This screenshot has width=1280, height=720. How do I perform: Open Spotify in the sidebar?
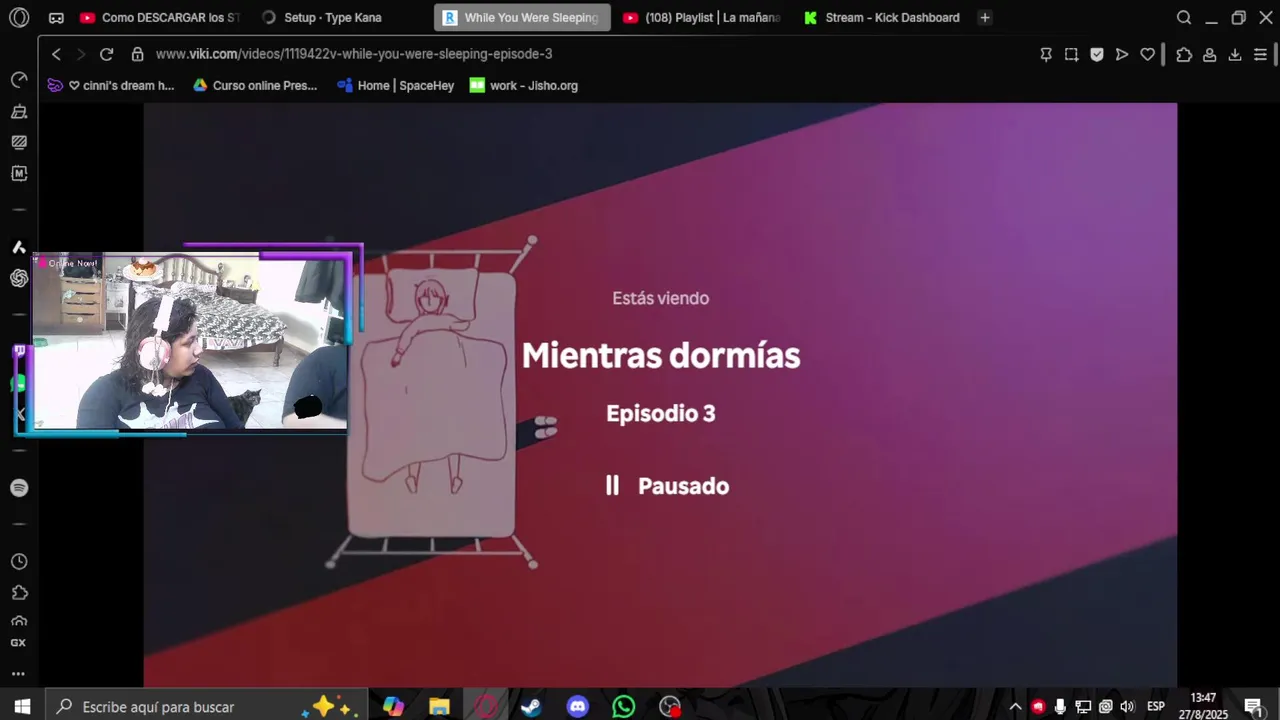tap(19, 488)
